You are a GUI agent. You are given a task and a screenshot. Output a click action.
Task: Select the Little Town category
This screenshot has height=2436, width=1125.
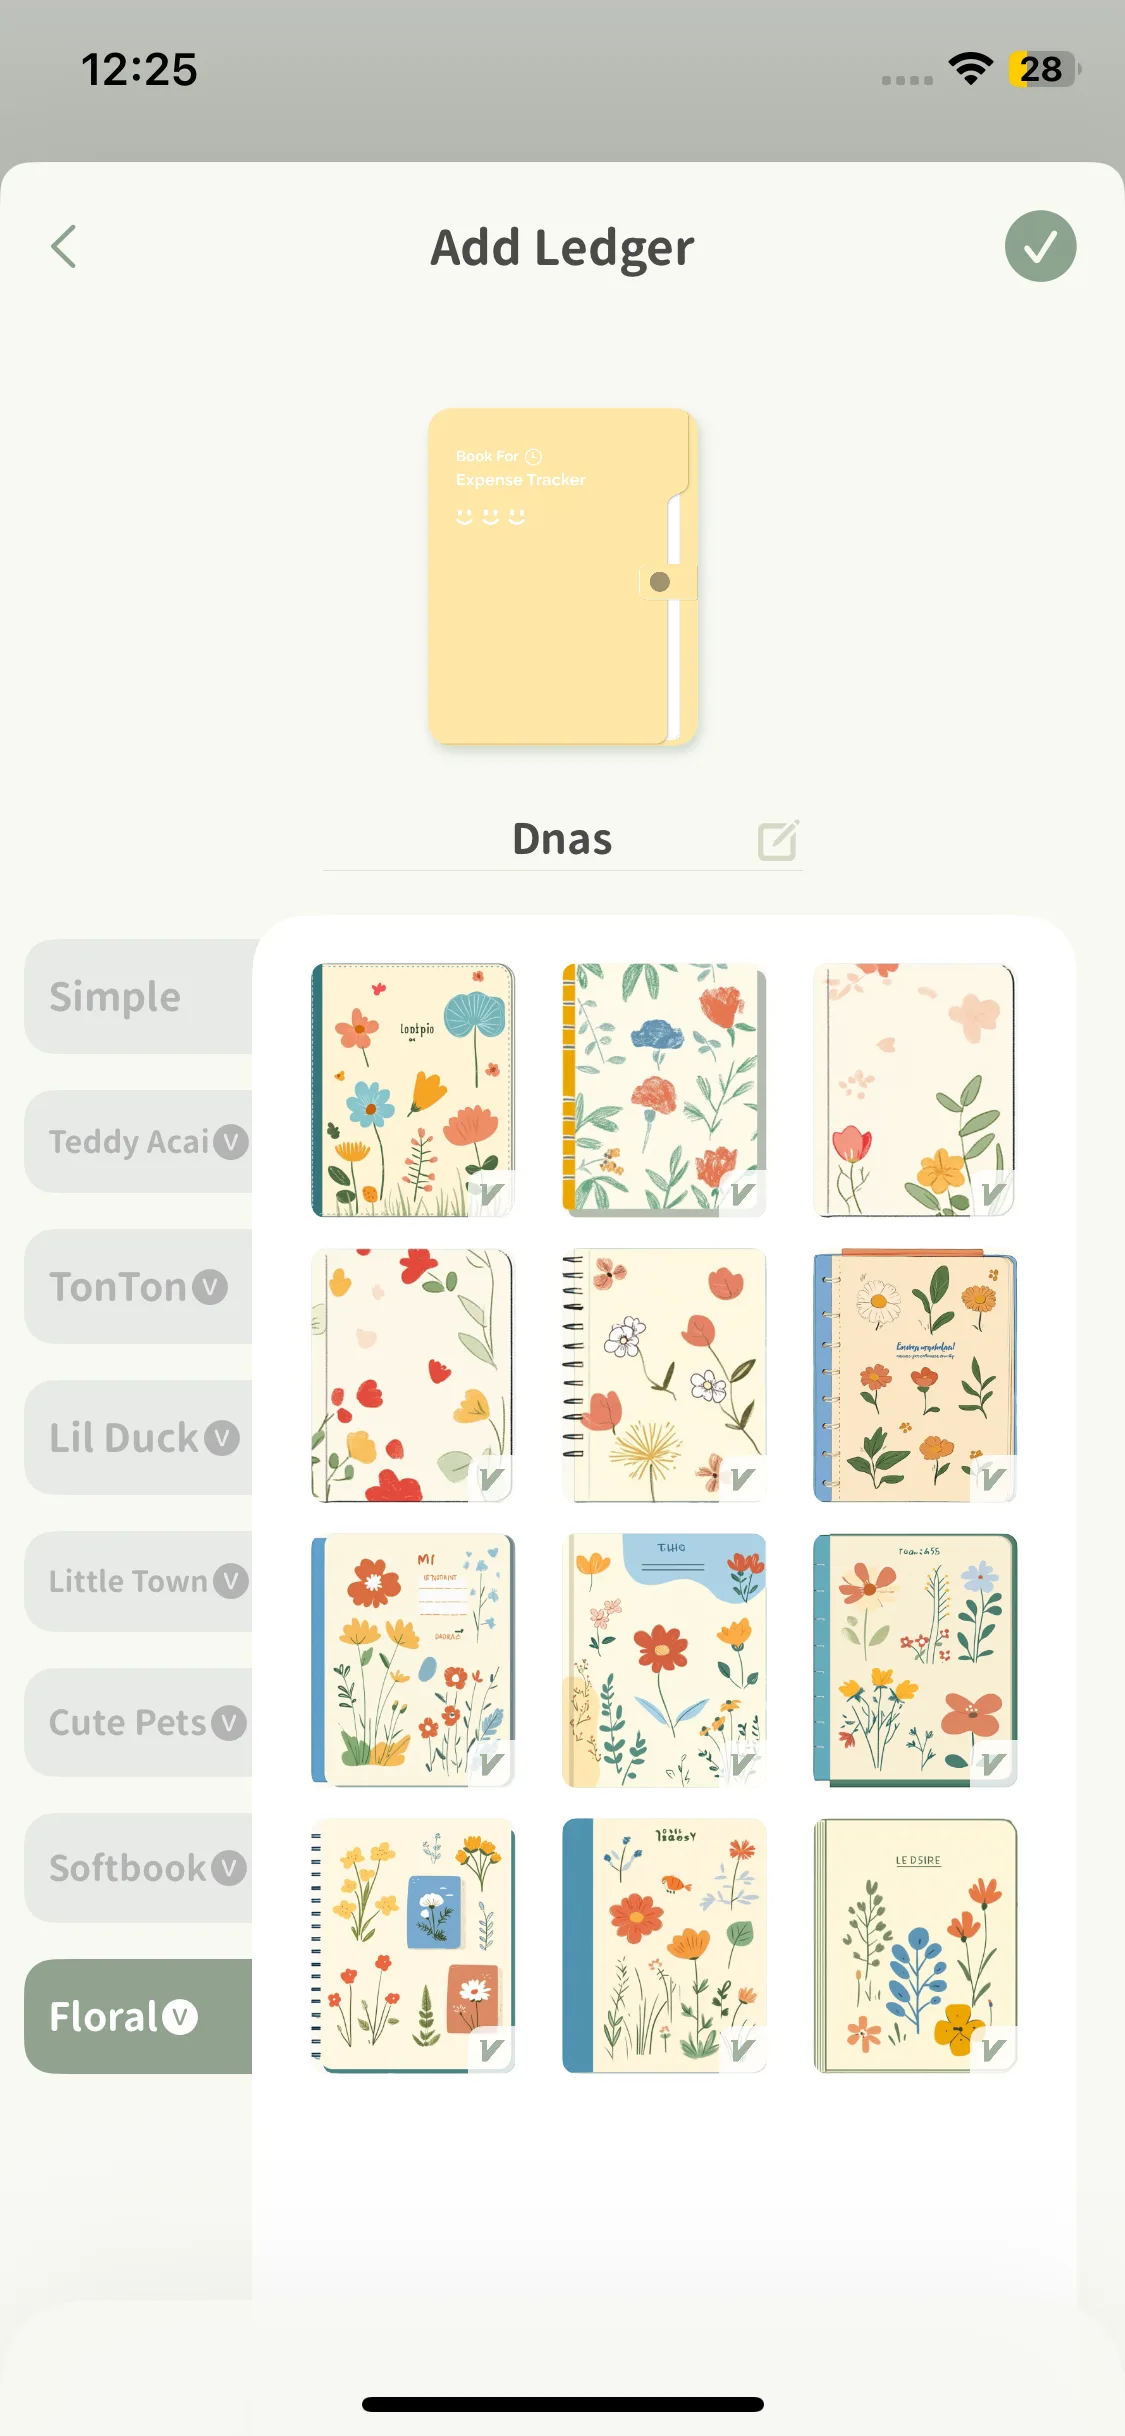[139, 1581]
